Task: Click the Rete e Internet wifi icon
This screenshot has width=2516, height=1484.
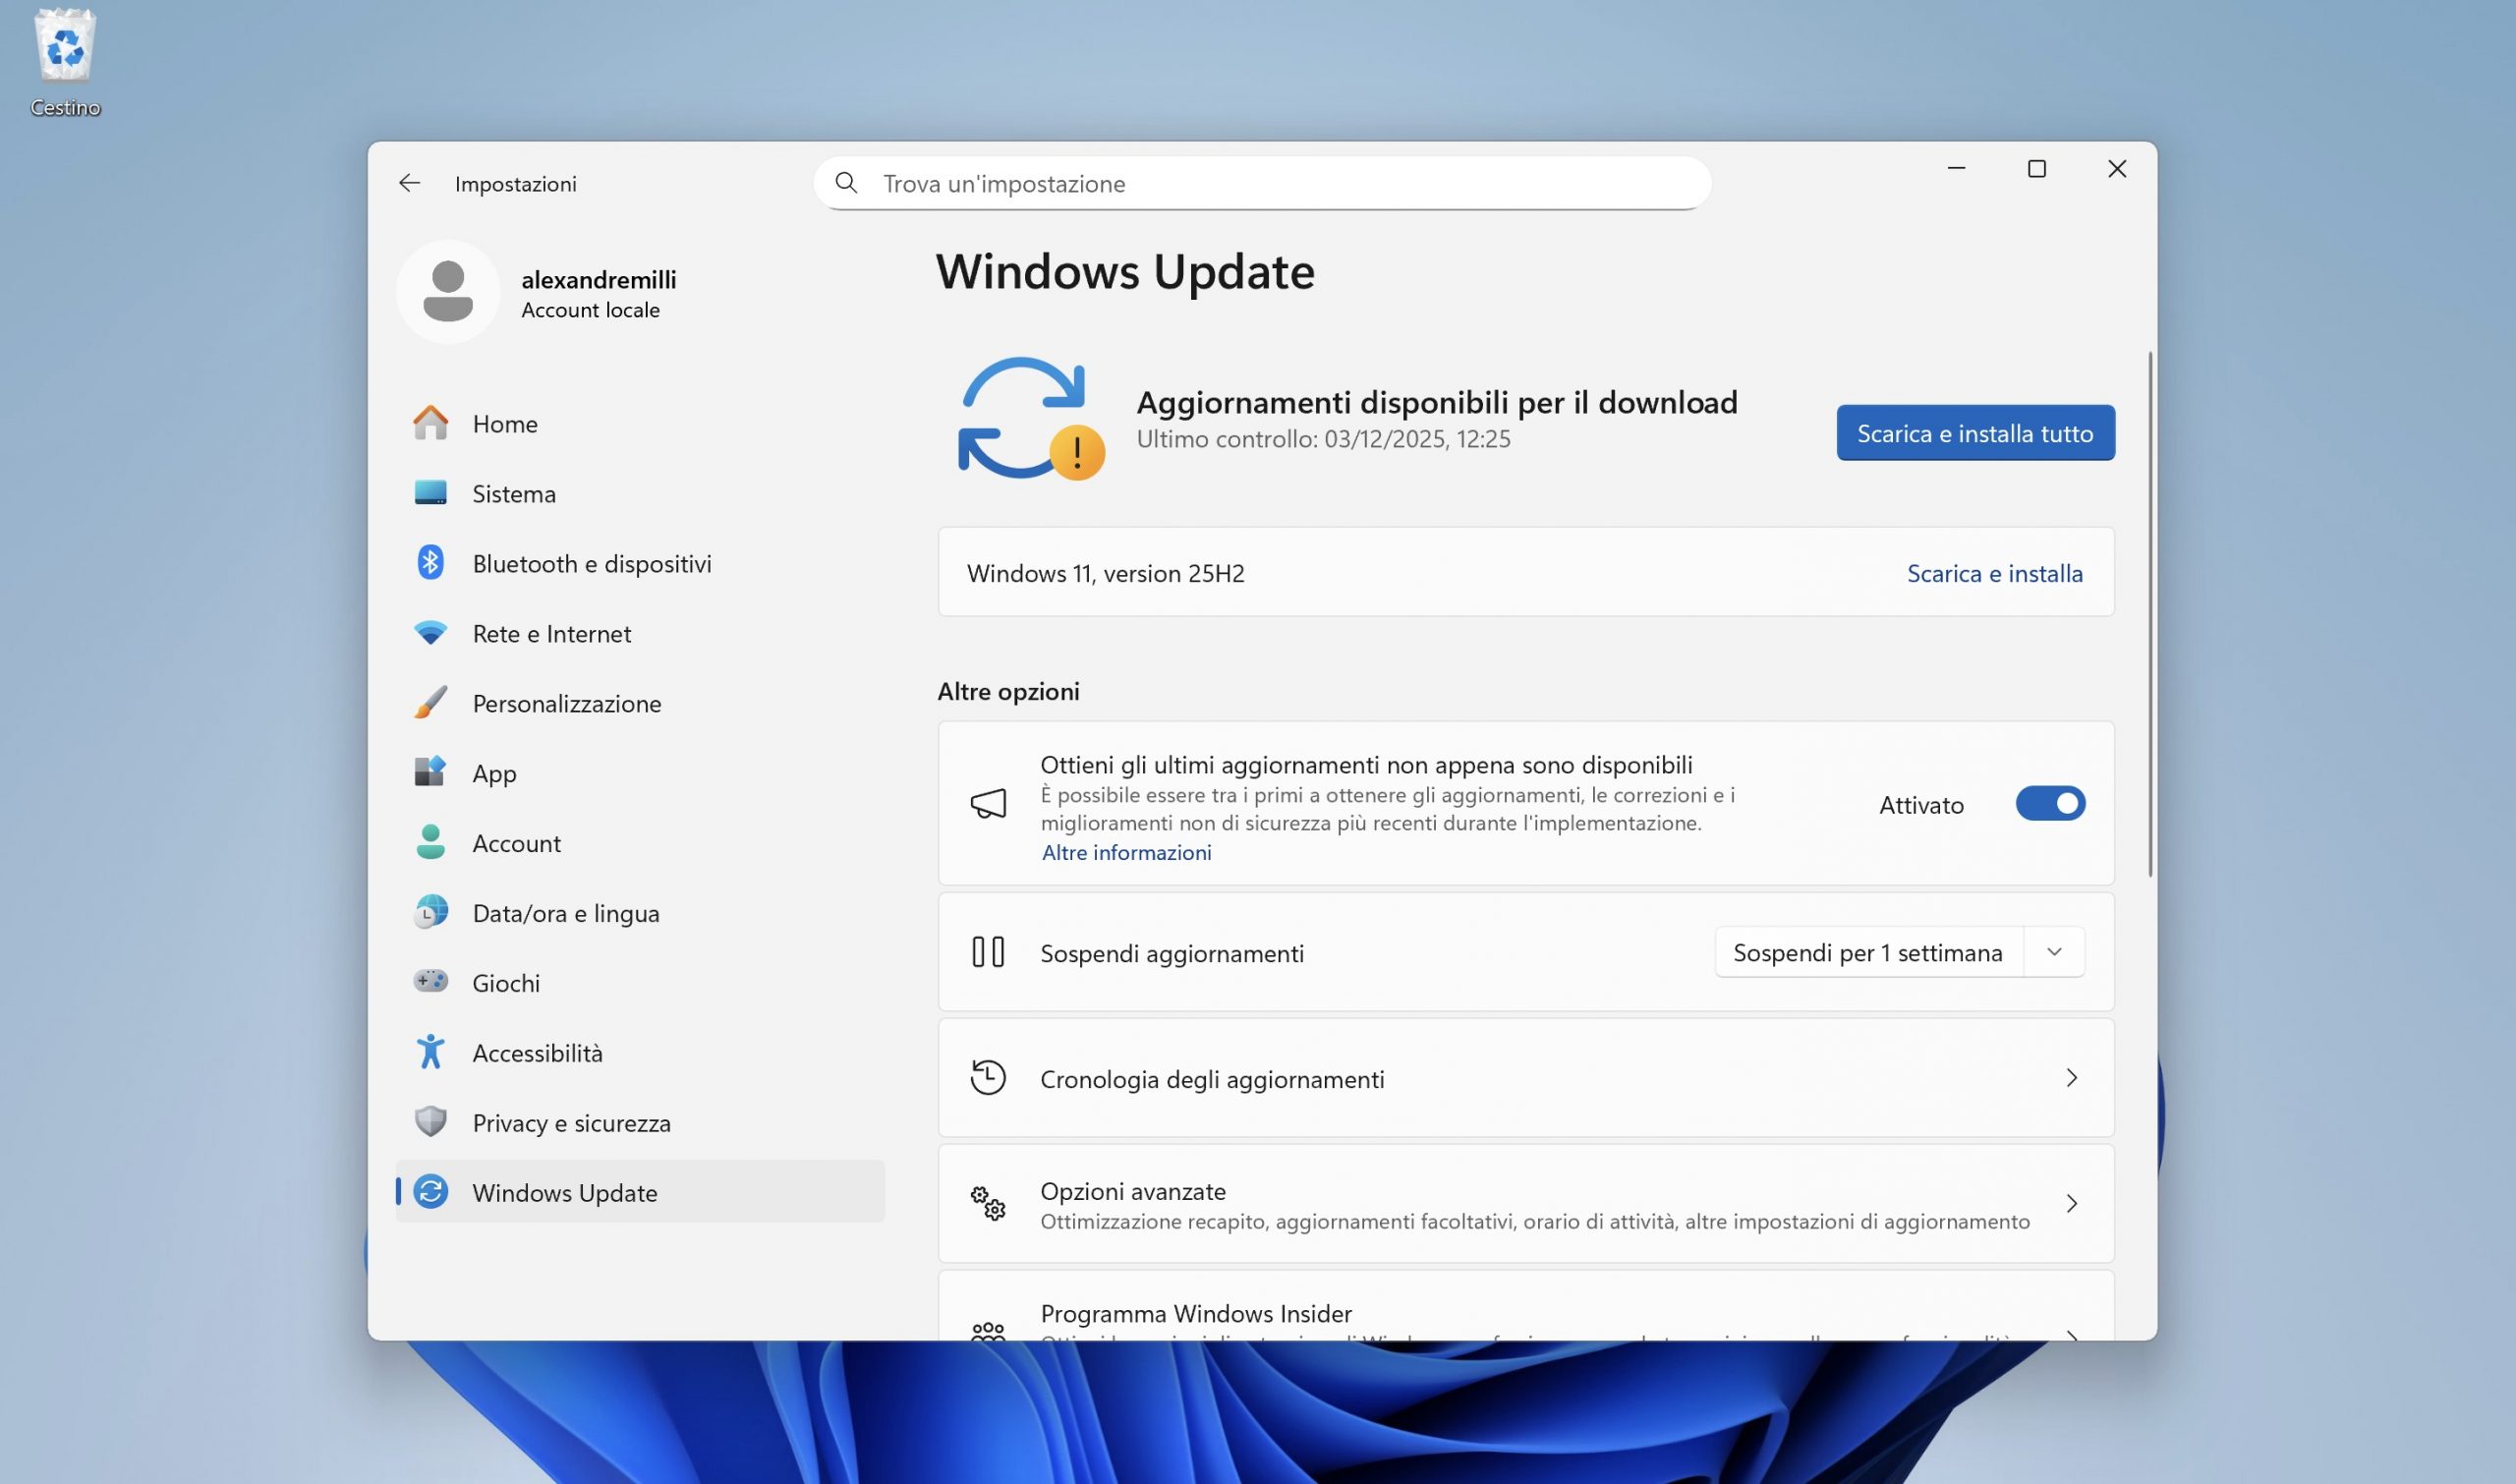Action: 430,633
